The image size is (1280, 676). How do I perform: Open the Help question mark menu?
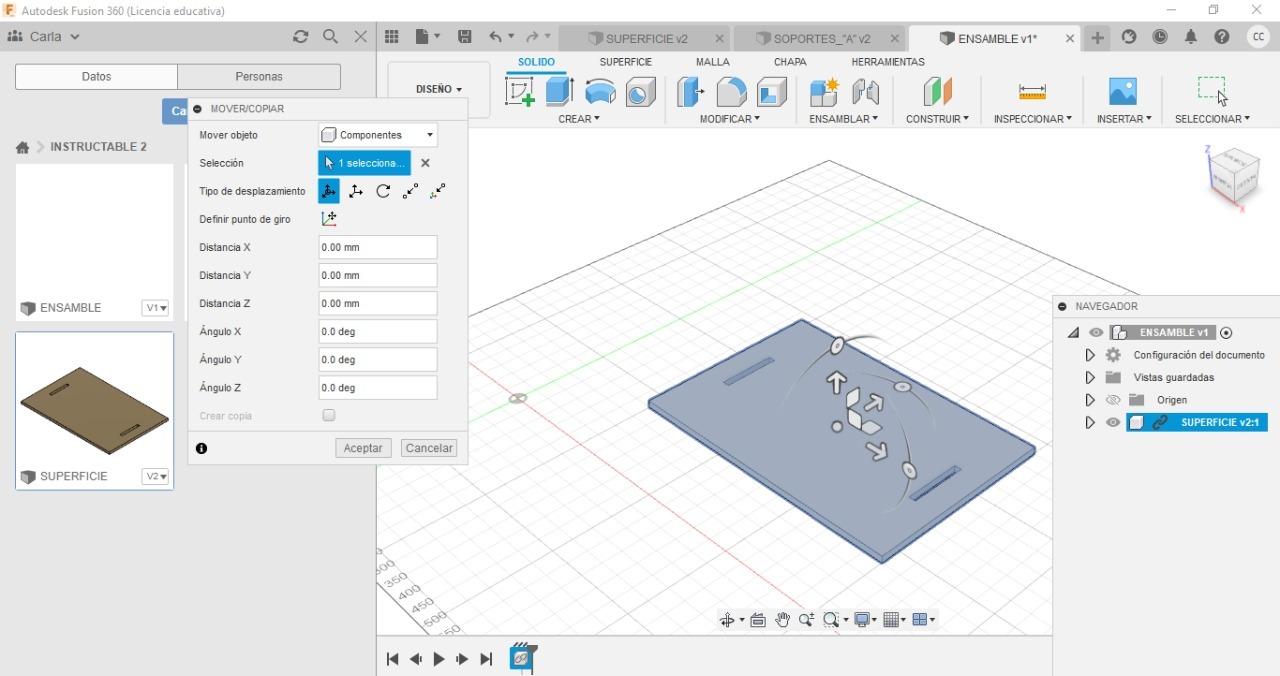1222,36
